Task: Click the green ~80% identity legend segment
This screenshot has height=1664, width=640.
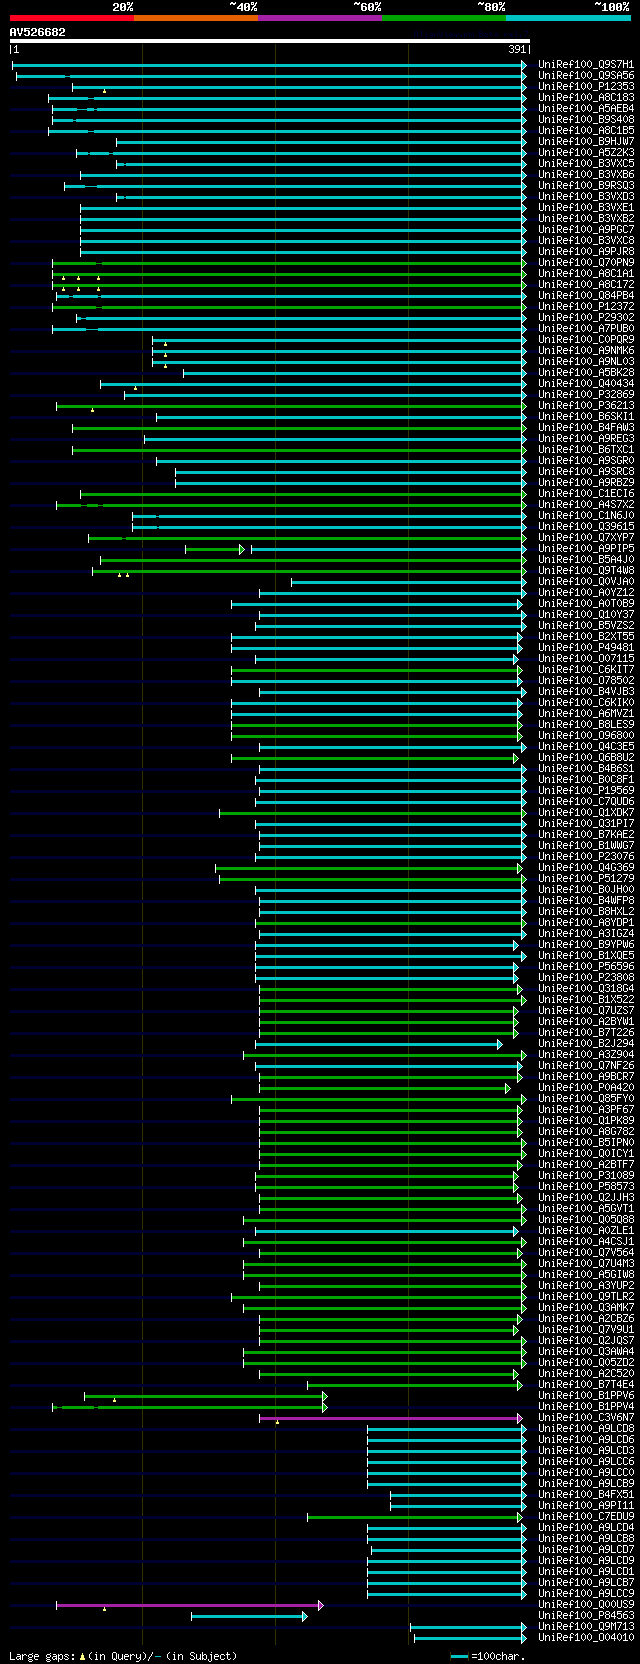Action: tap(443, 18)
